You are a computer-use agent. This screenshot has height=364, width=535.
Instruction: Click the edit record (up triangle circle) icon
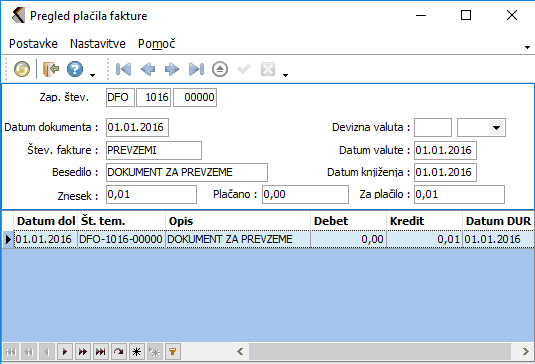[x=220, y=69]
